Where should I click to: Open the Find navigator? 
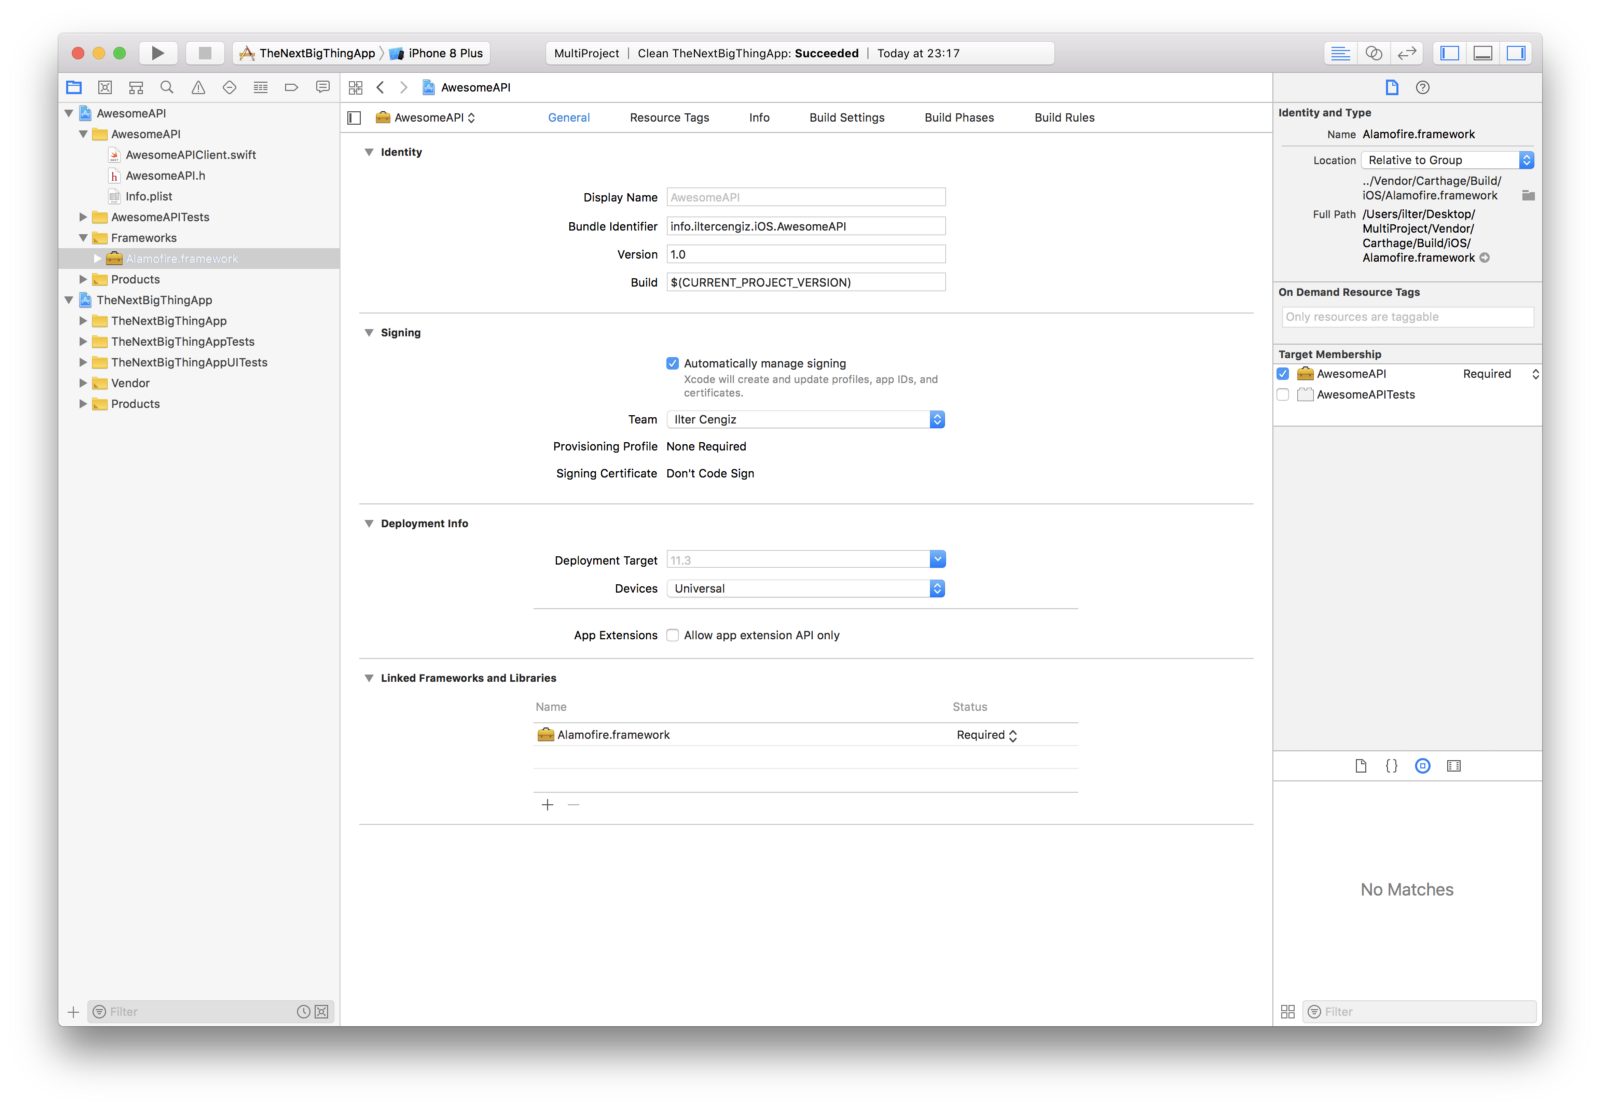tap(167, 87)
